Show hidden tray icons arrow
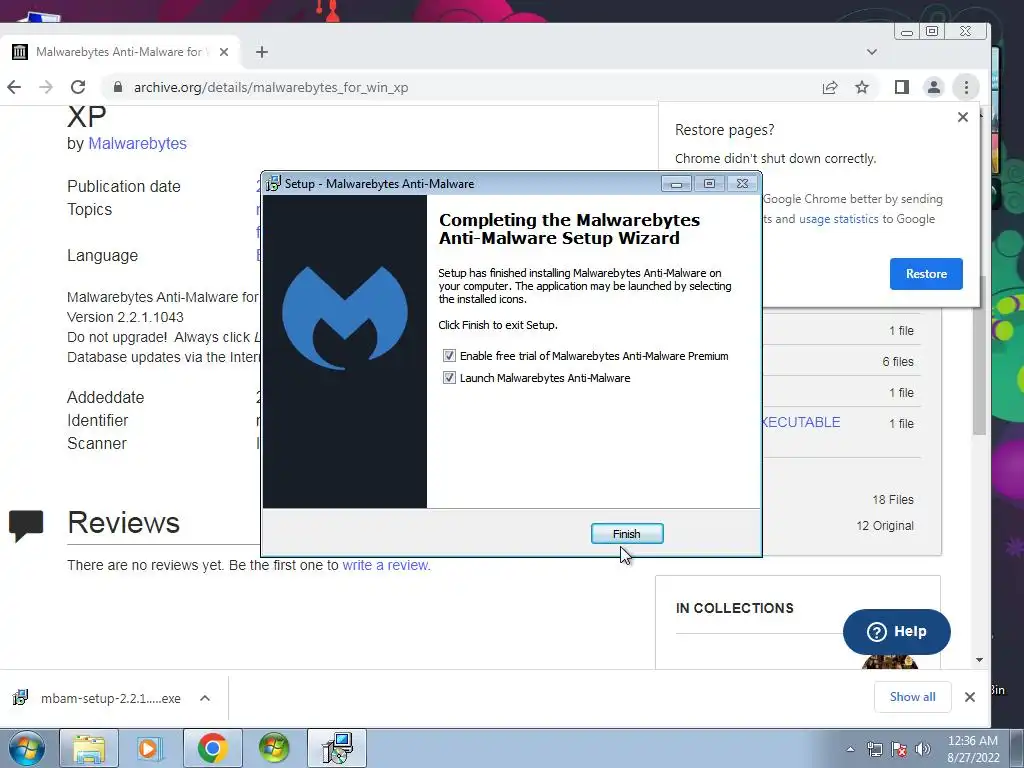 click(850, 749)
